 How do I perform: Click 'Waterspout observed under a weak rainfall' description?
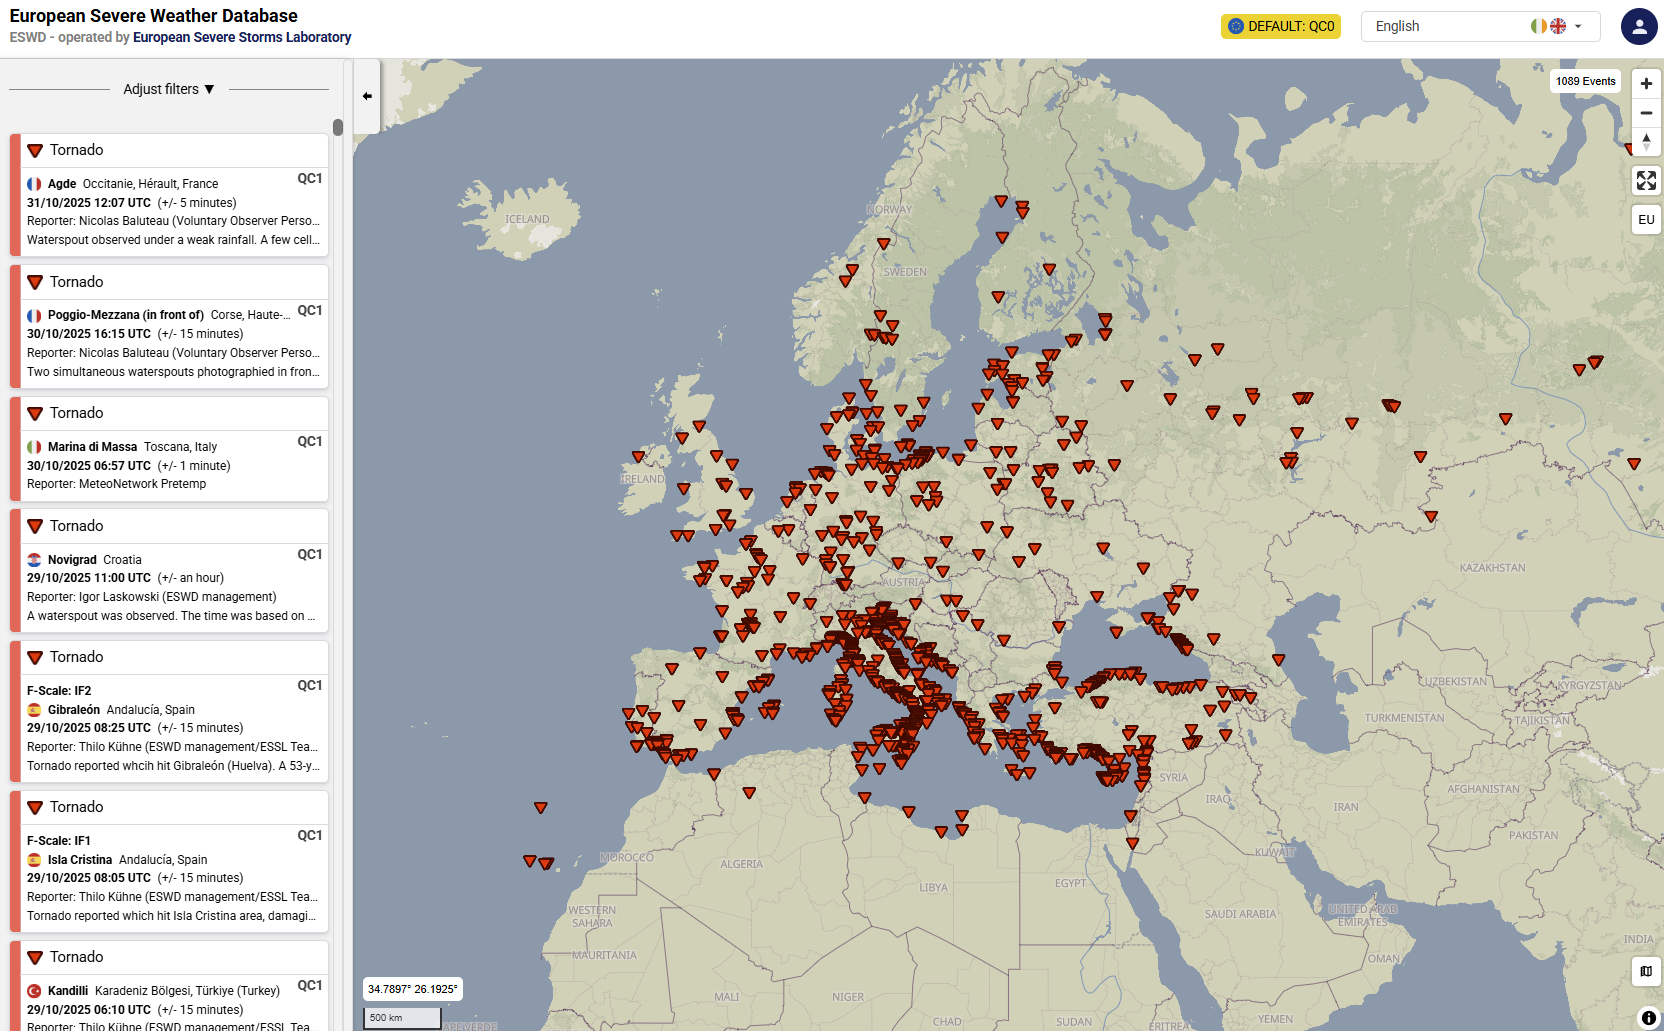(x=173, y=240)
